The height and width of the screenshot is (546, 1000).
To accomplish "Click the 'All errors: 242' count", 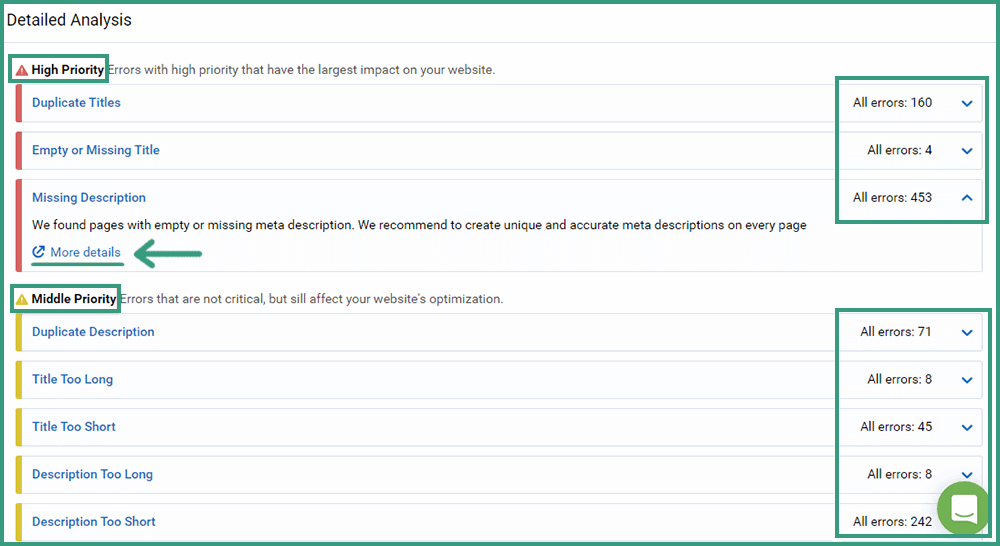I will (x=892, y=522).
